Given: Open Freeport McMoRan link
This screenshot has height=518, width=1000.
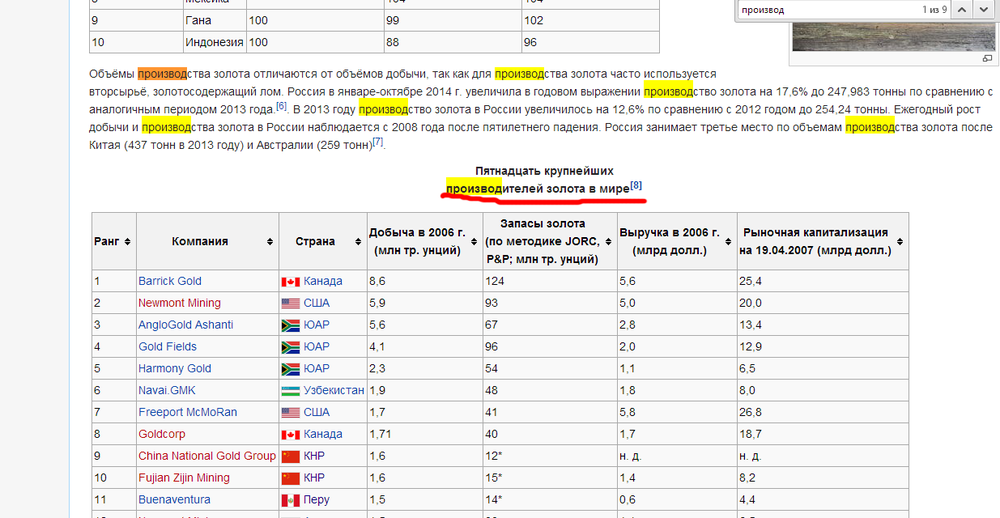Looking at the screenshot, I should tap(188, 412).
